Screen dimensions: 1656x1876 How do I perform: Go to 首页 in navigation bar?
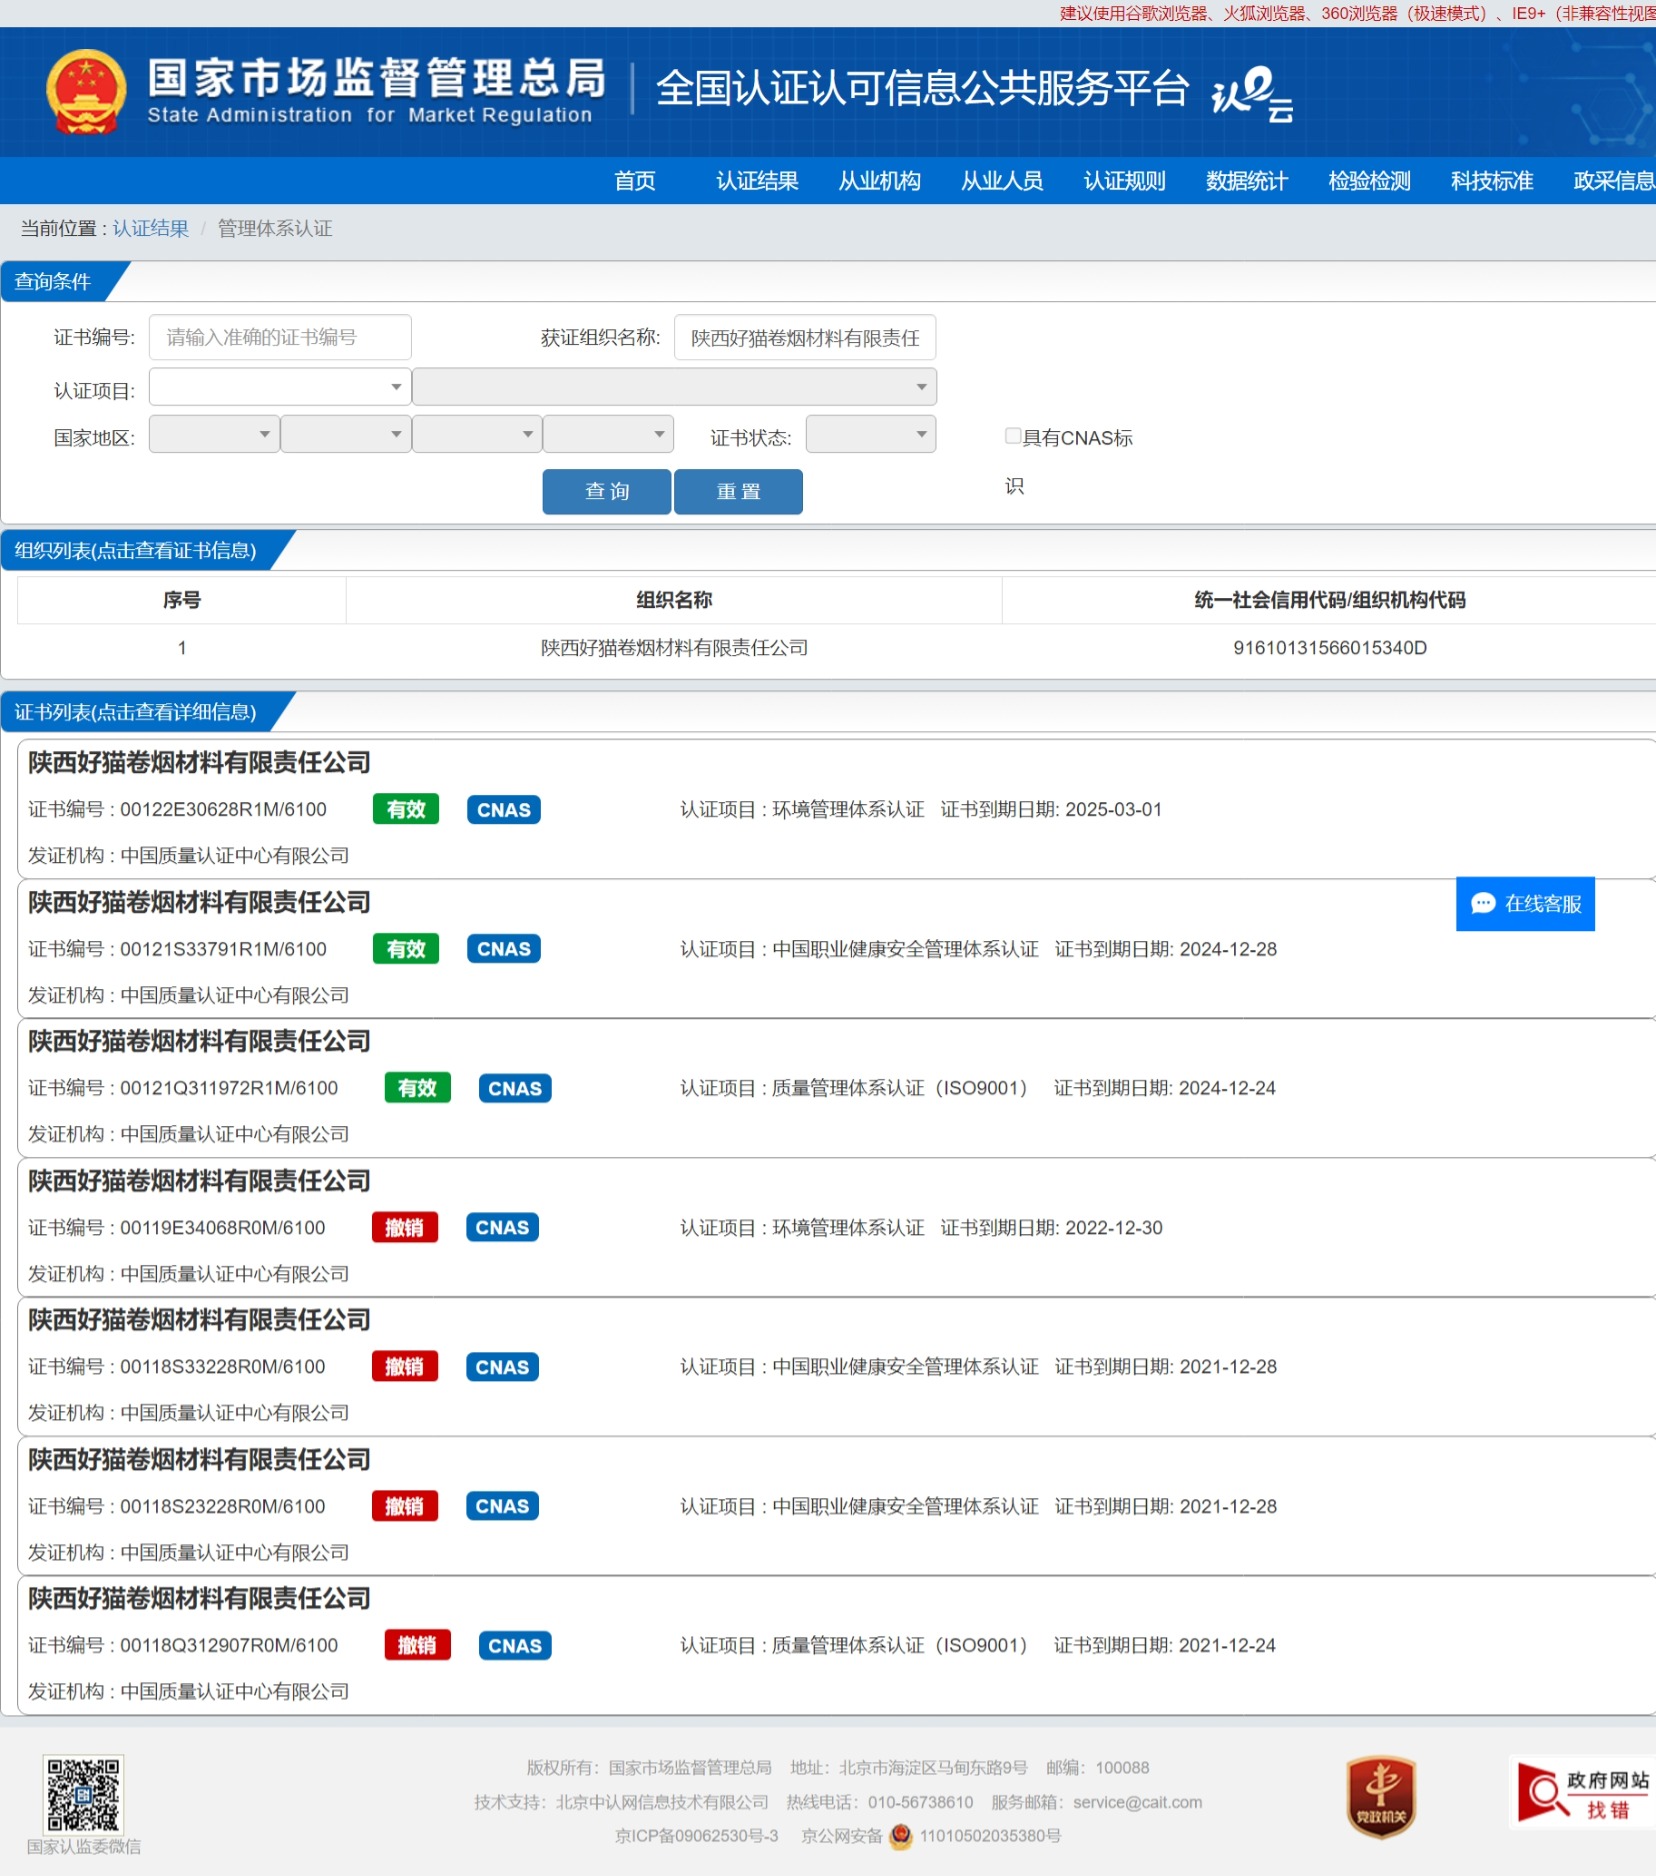[x=635, y=181]
